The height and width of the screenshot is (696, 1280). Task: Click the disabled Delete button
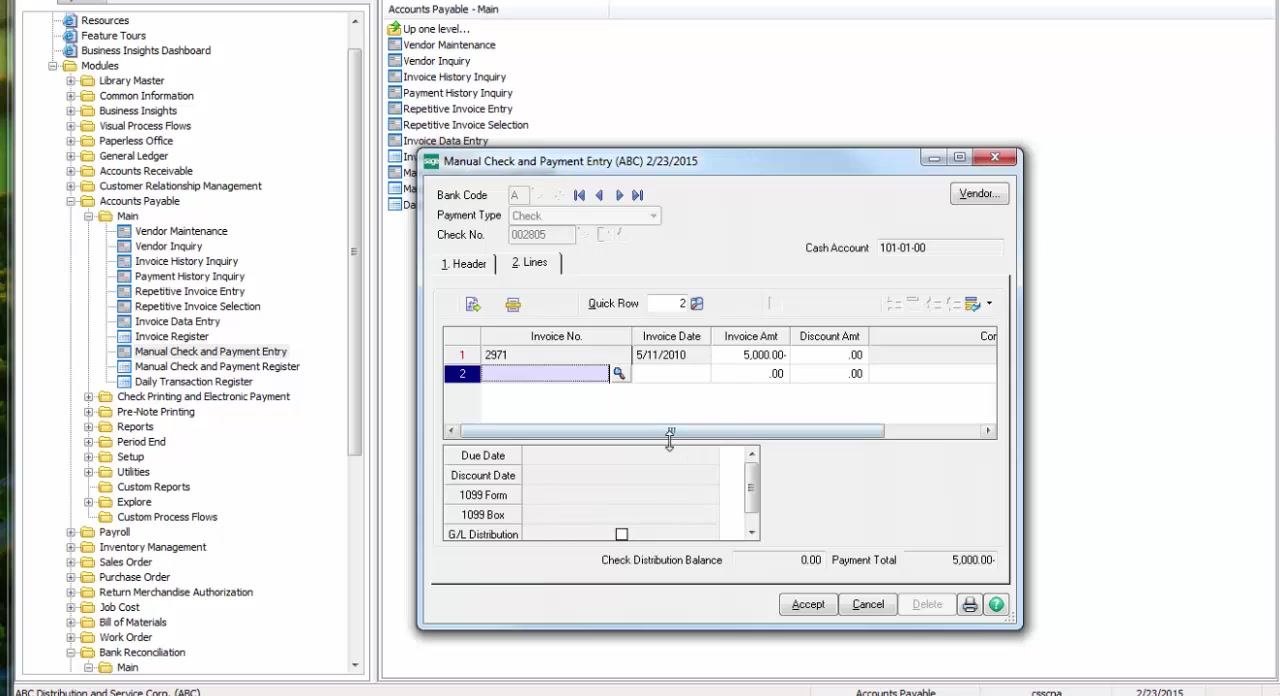click(x=927, y=604)
